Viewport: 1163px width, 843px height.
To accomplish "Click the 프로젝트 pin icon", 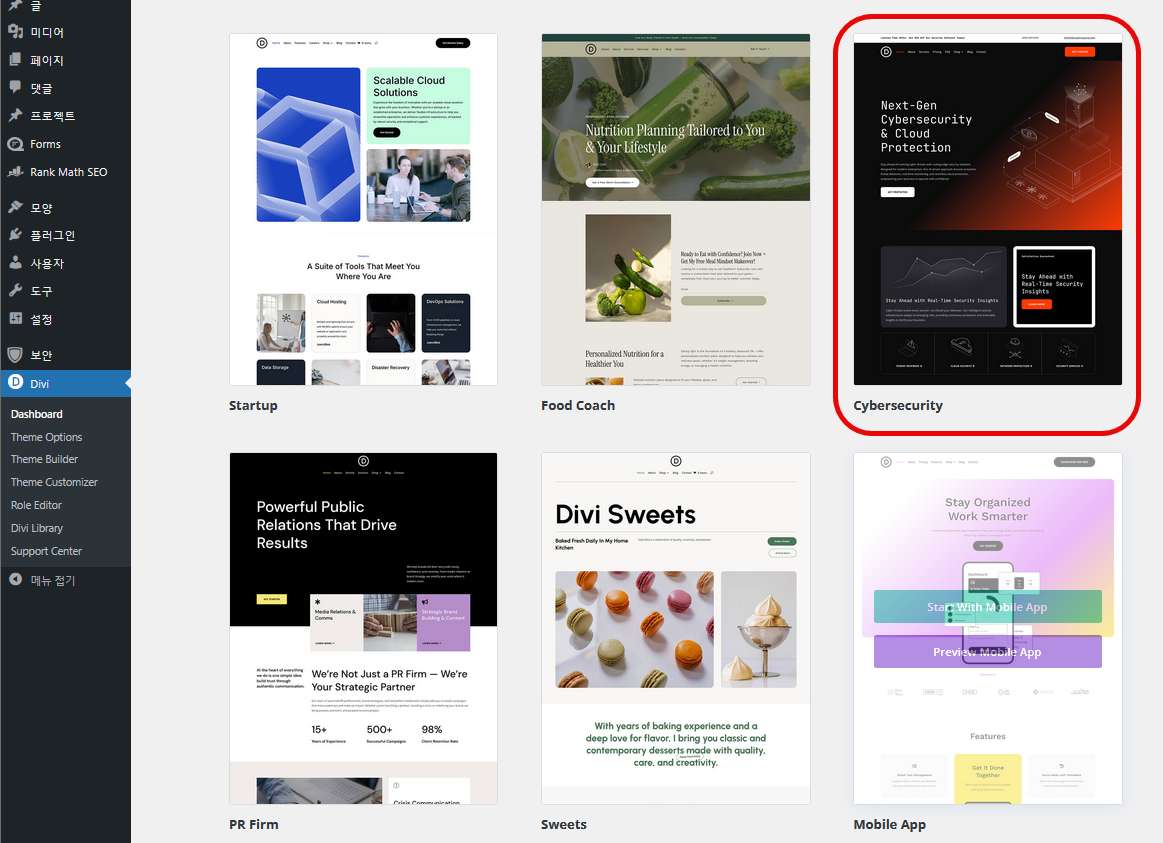I will point(16,115).
